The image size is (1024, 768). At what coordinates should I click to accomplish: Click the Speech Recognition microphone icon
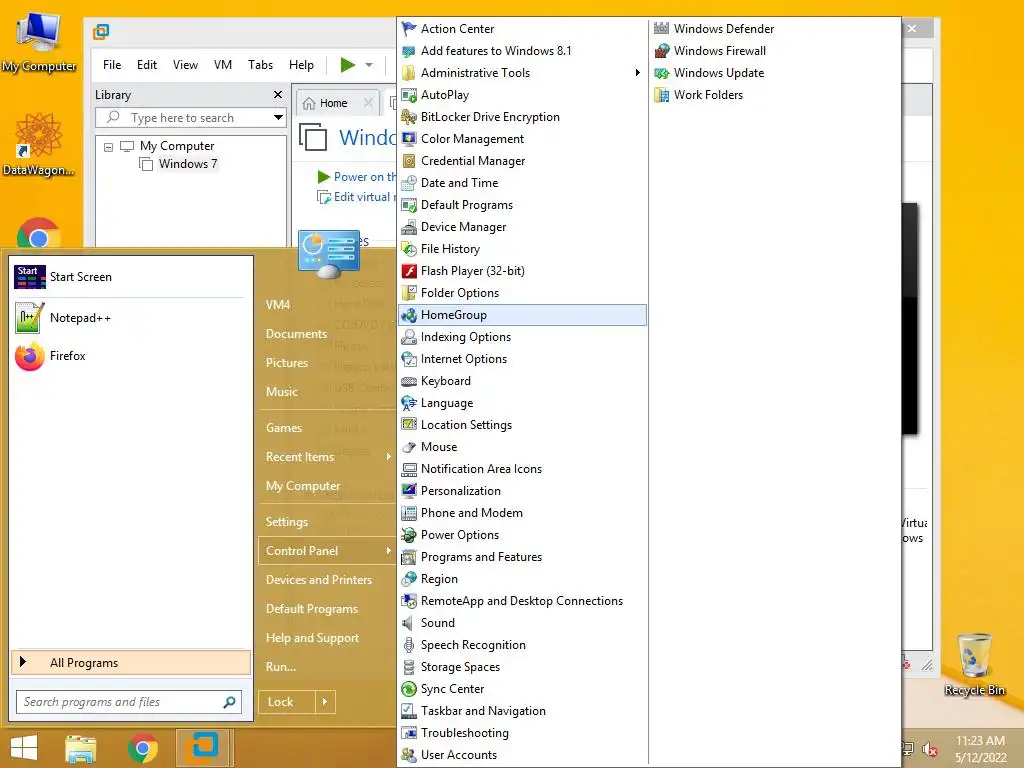409,645
